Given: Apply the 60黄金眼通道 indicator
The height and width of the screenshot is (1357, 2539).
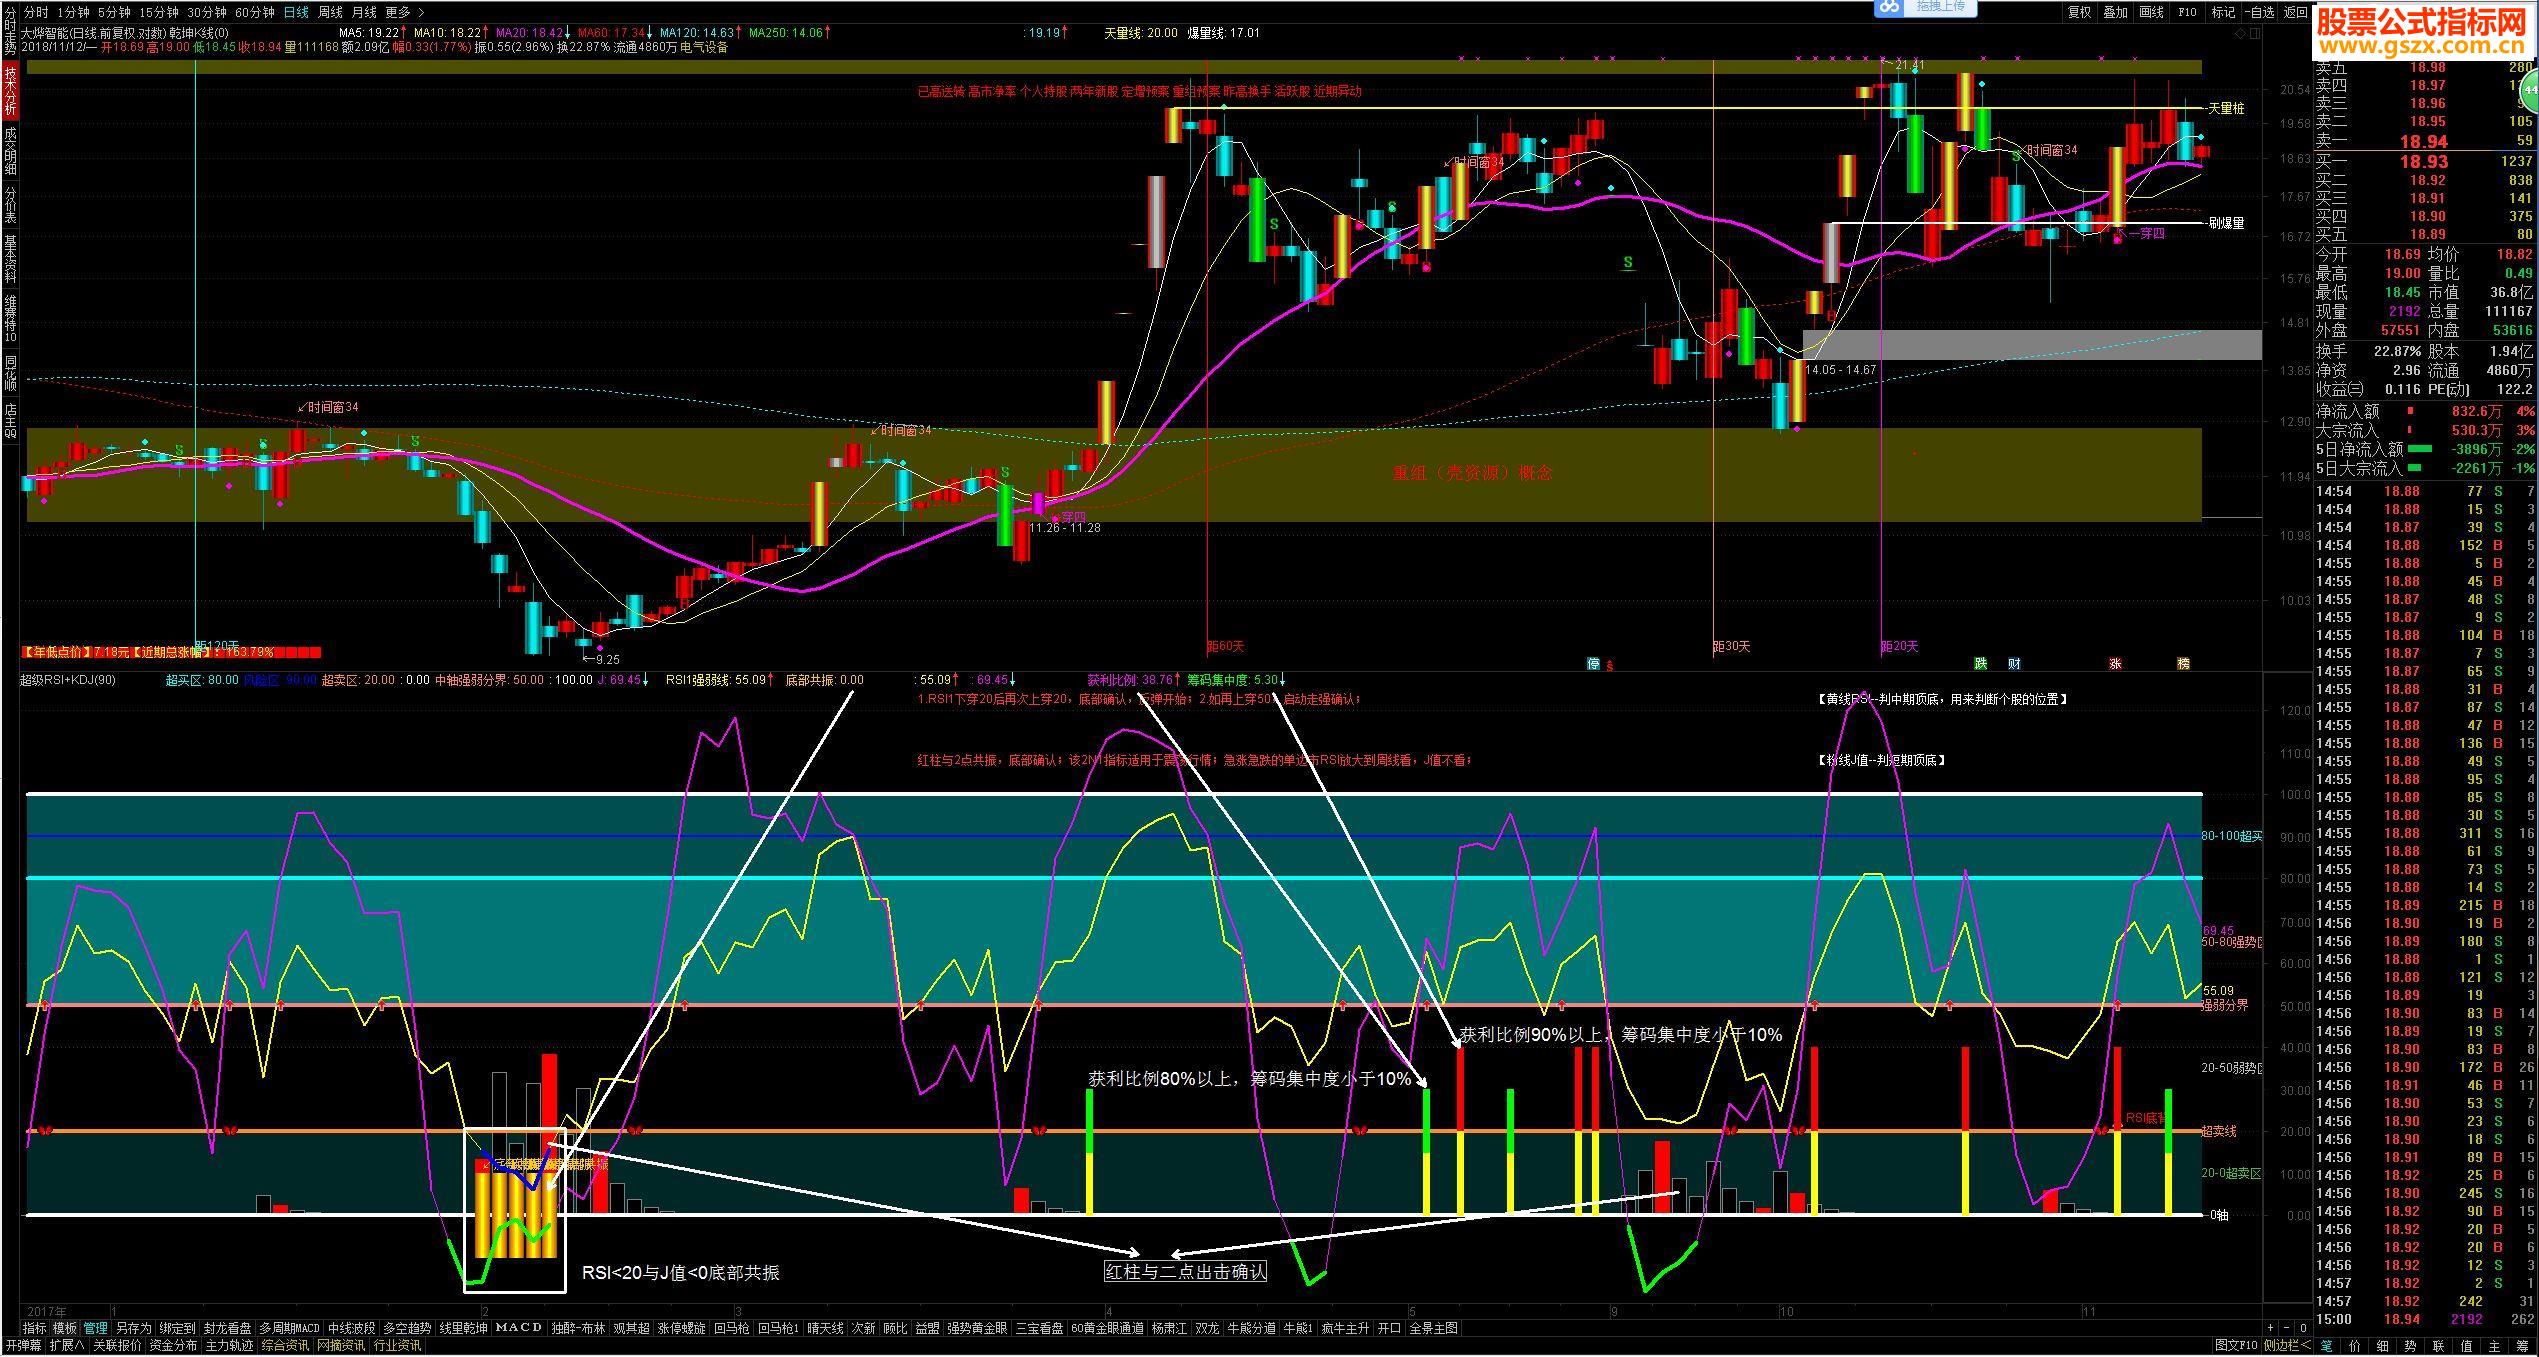Looking at the screenshot, I should pyautogui.click(x=1107, y=1328).
